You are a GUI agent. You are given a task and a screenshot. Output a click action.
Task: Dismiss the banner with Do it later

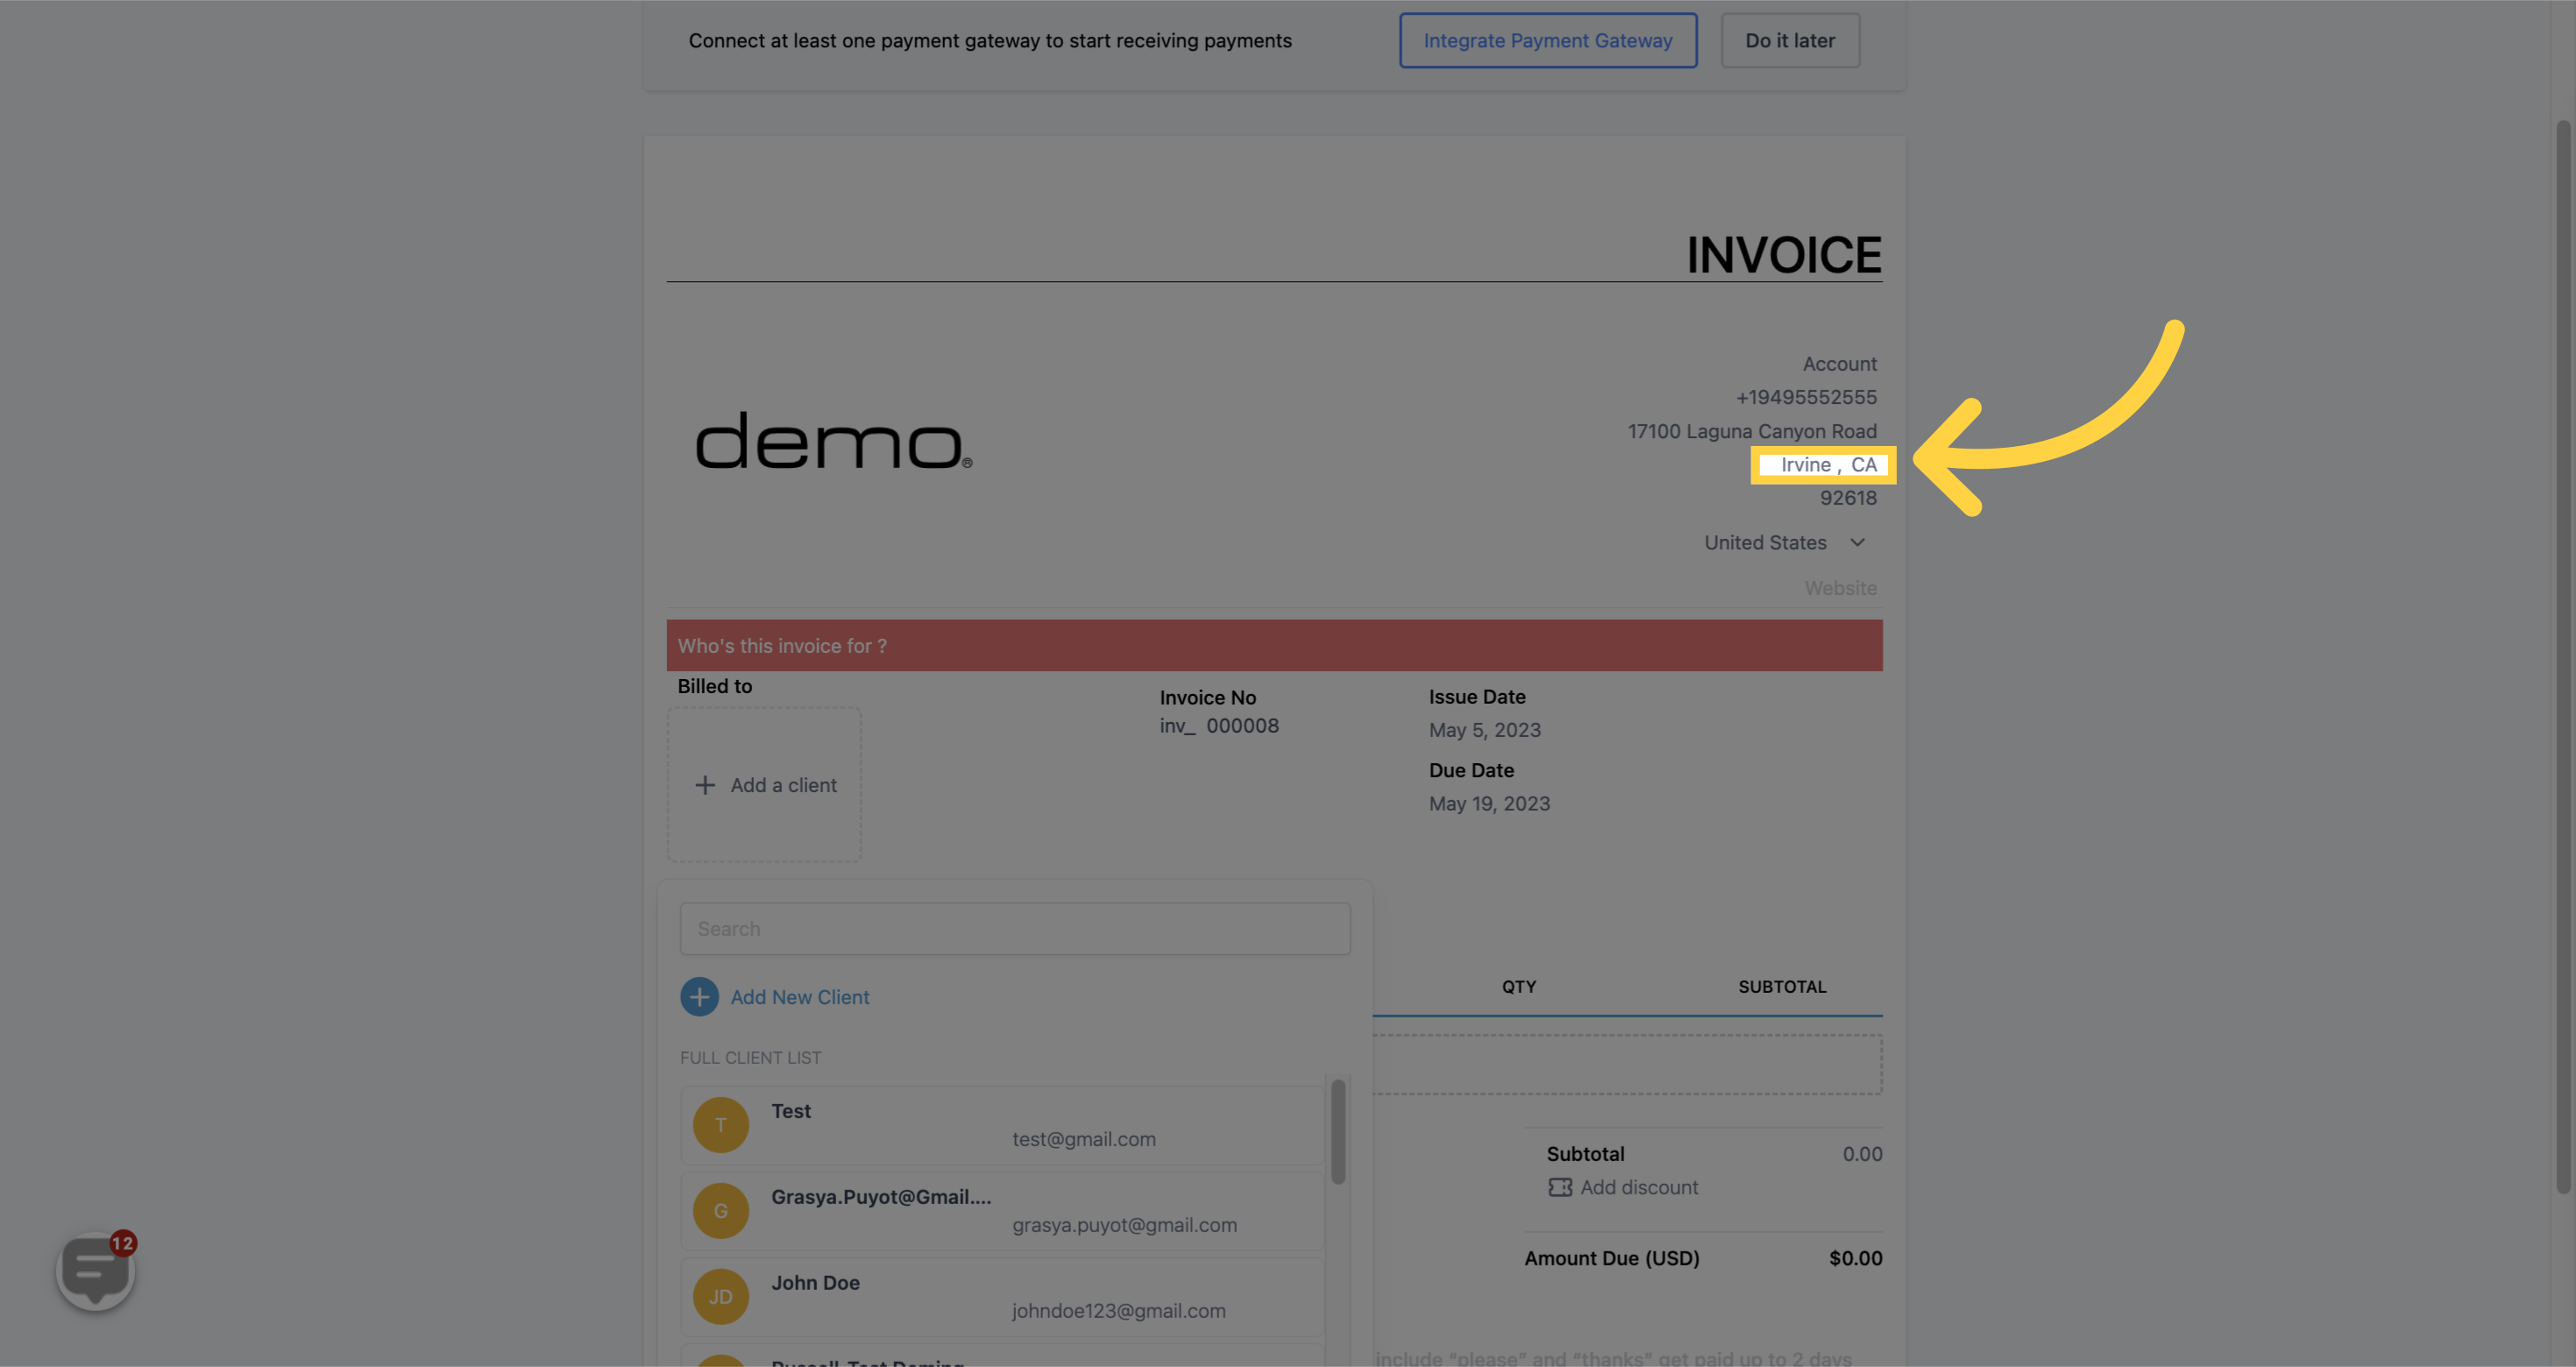coord(1789,40)
